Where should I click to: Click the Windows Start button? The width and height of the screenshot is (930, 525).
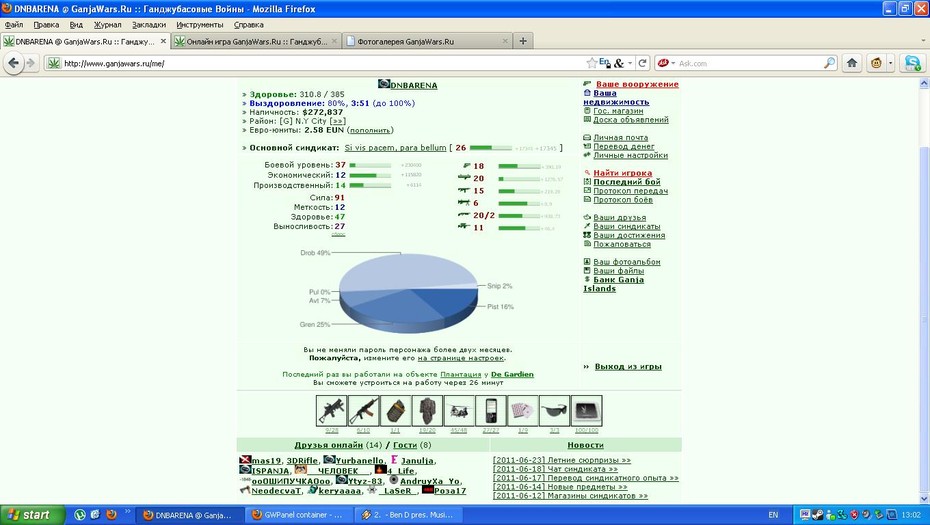tap(32, 514)
